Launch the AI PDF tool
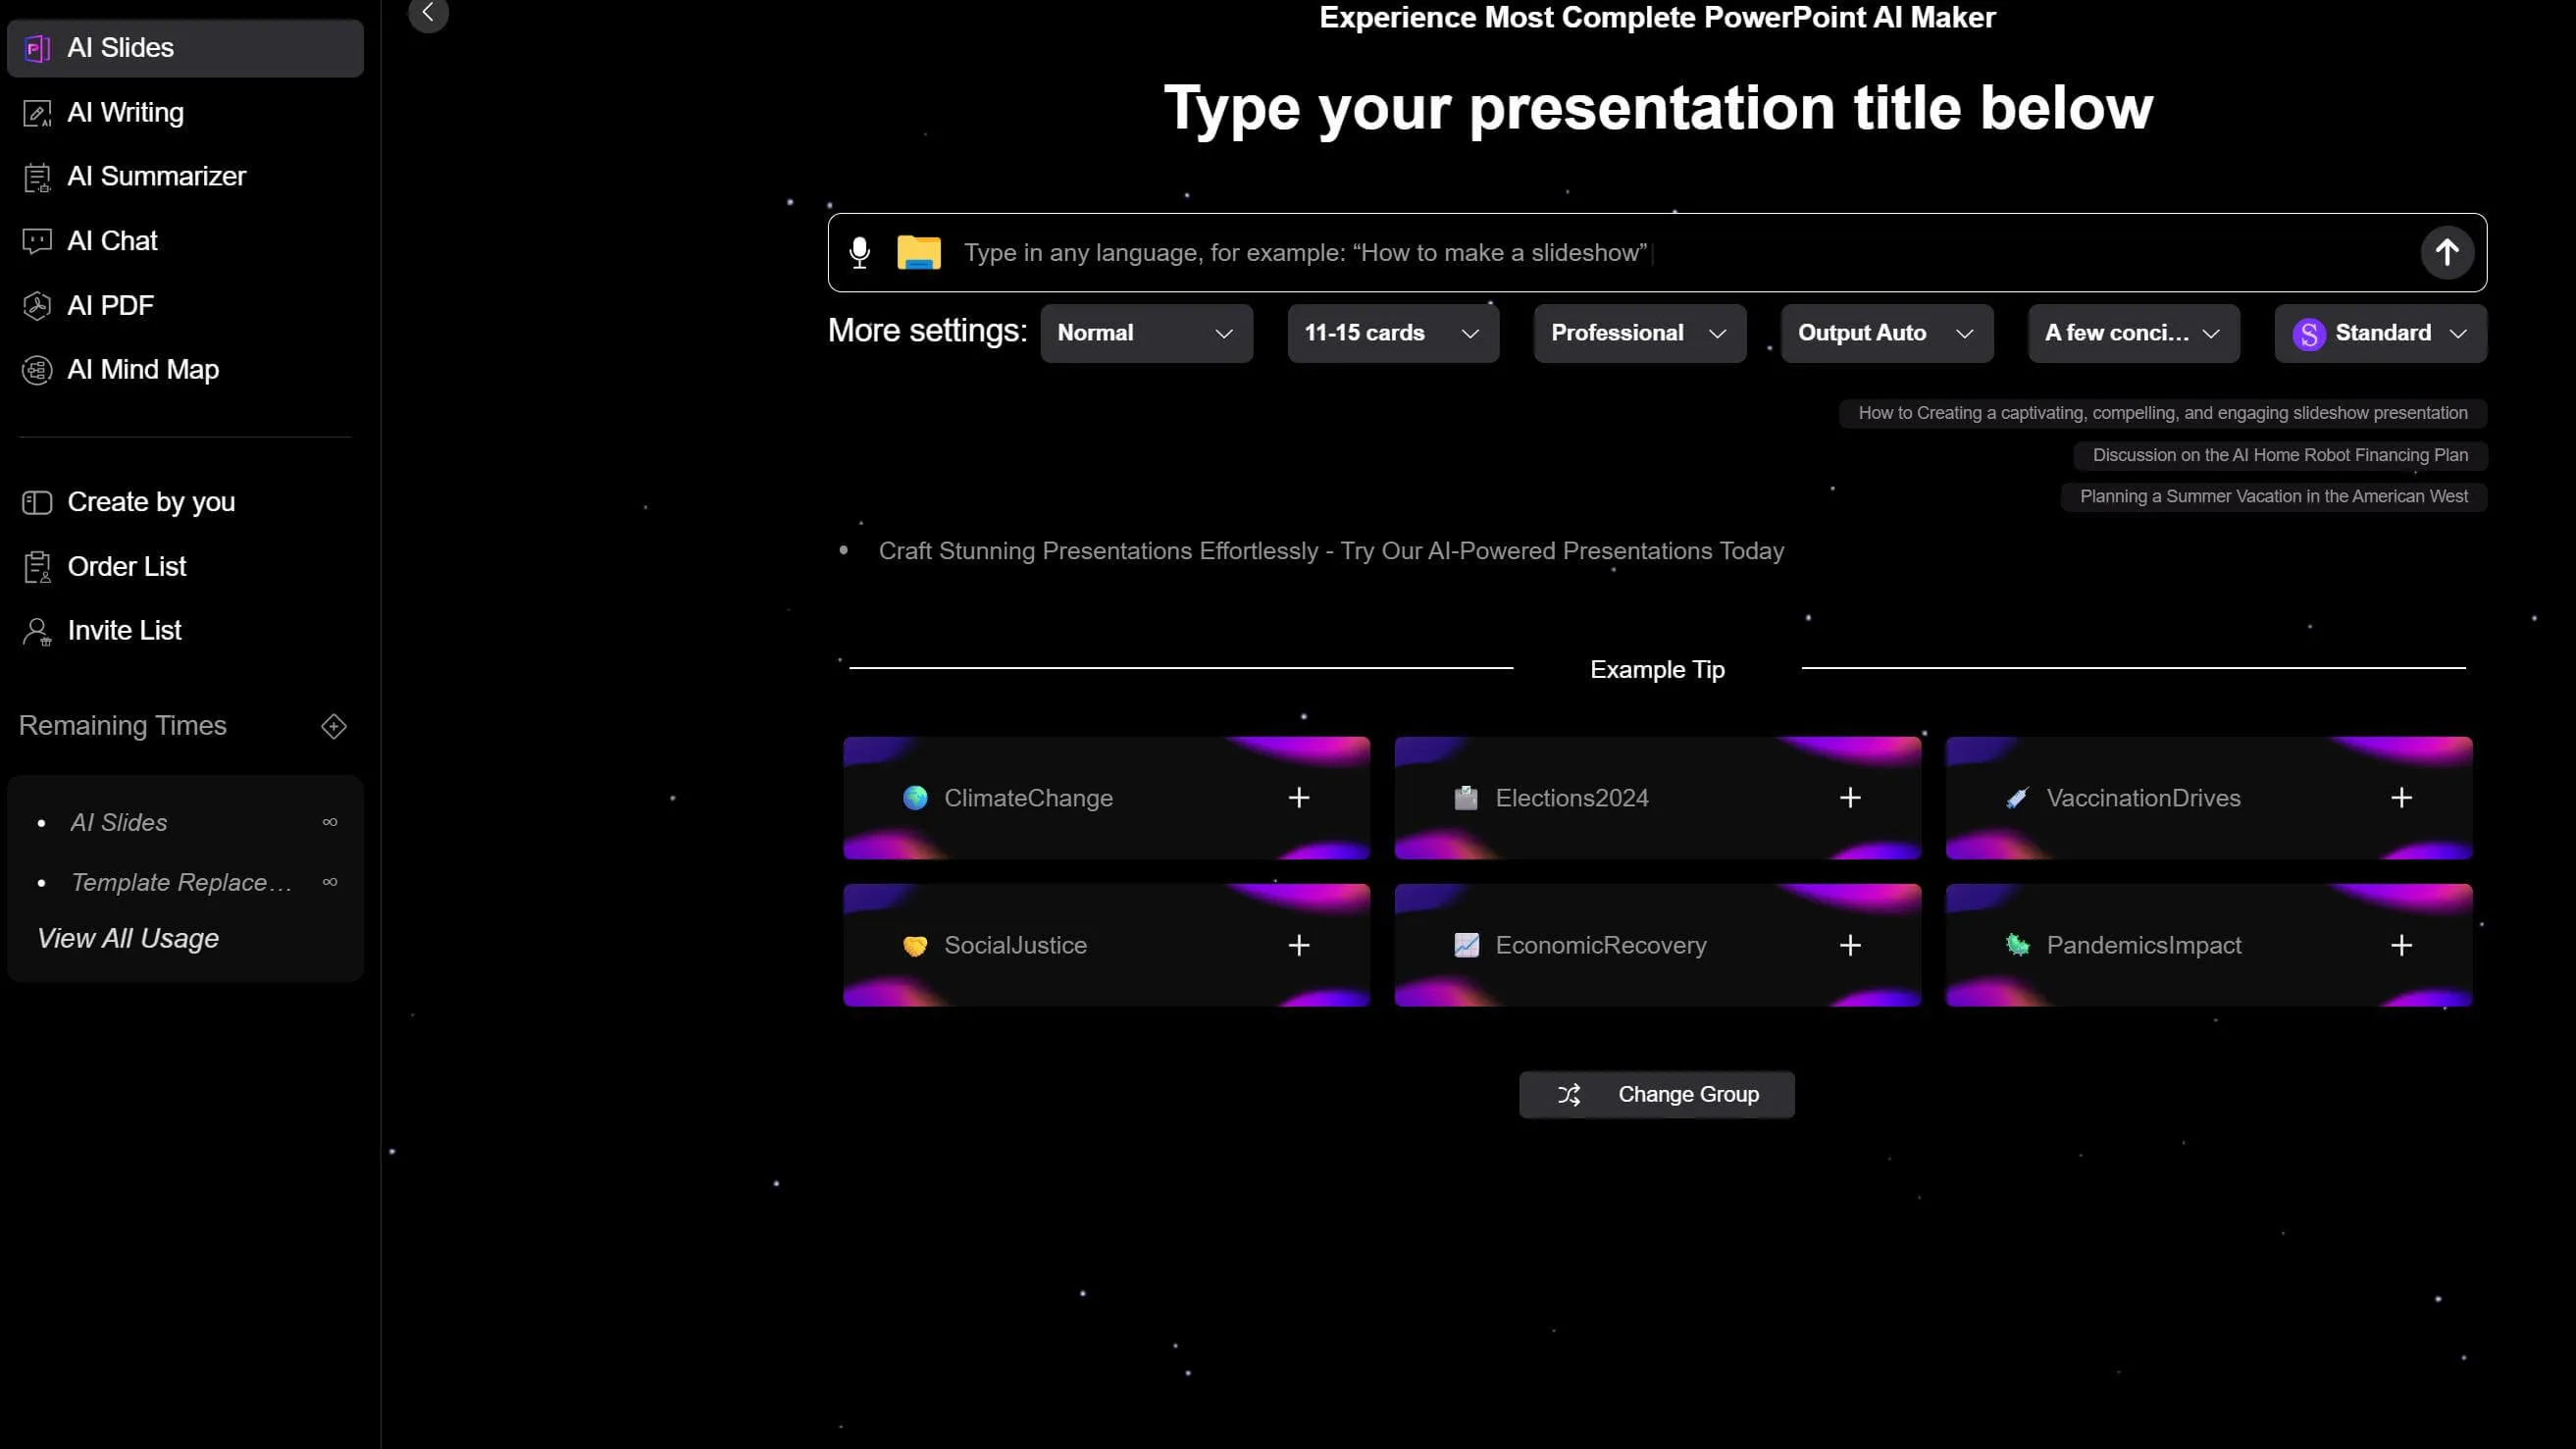 coord(110,305)
